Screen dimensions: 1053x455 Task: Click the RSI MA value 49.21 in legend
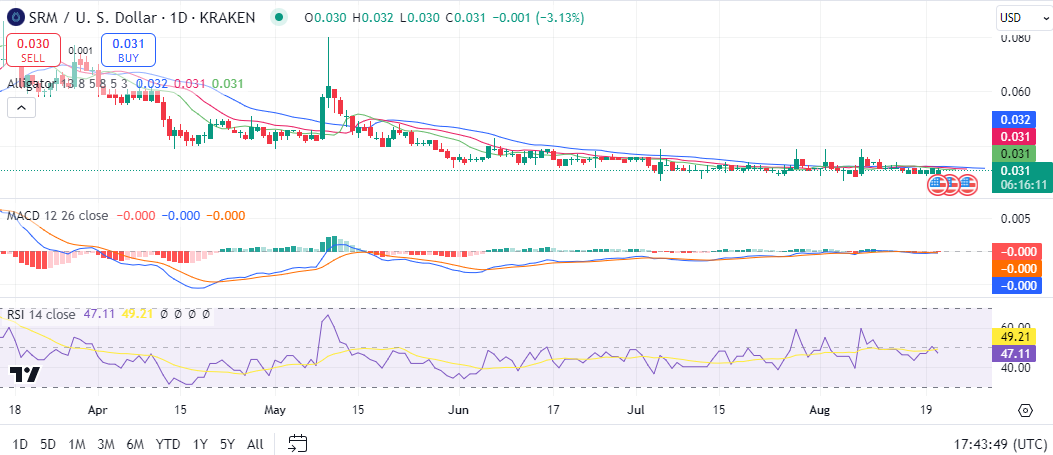pyautogui.click(x=137, y=313)
